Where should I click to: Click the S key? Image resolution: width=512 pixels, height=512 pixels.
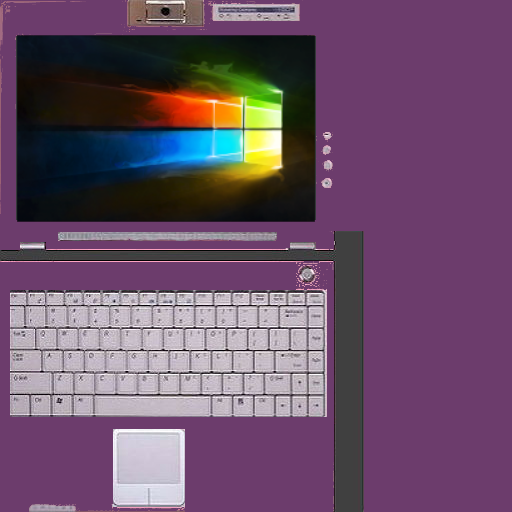(73, 361)
